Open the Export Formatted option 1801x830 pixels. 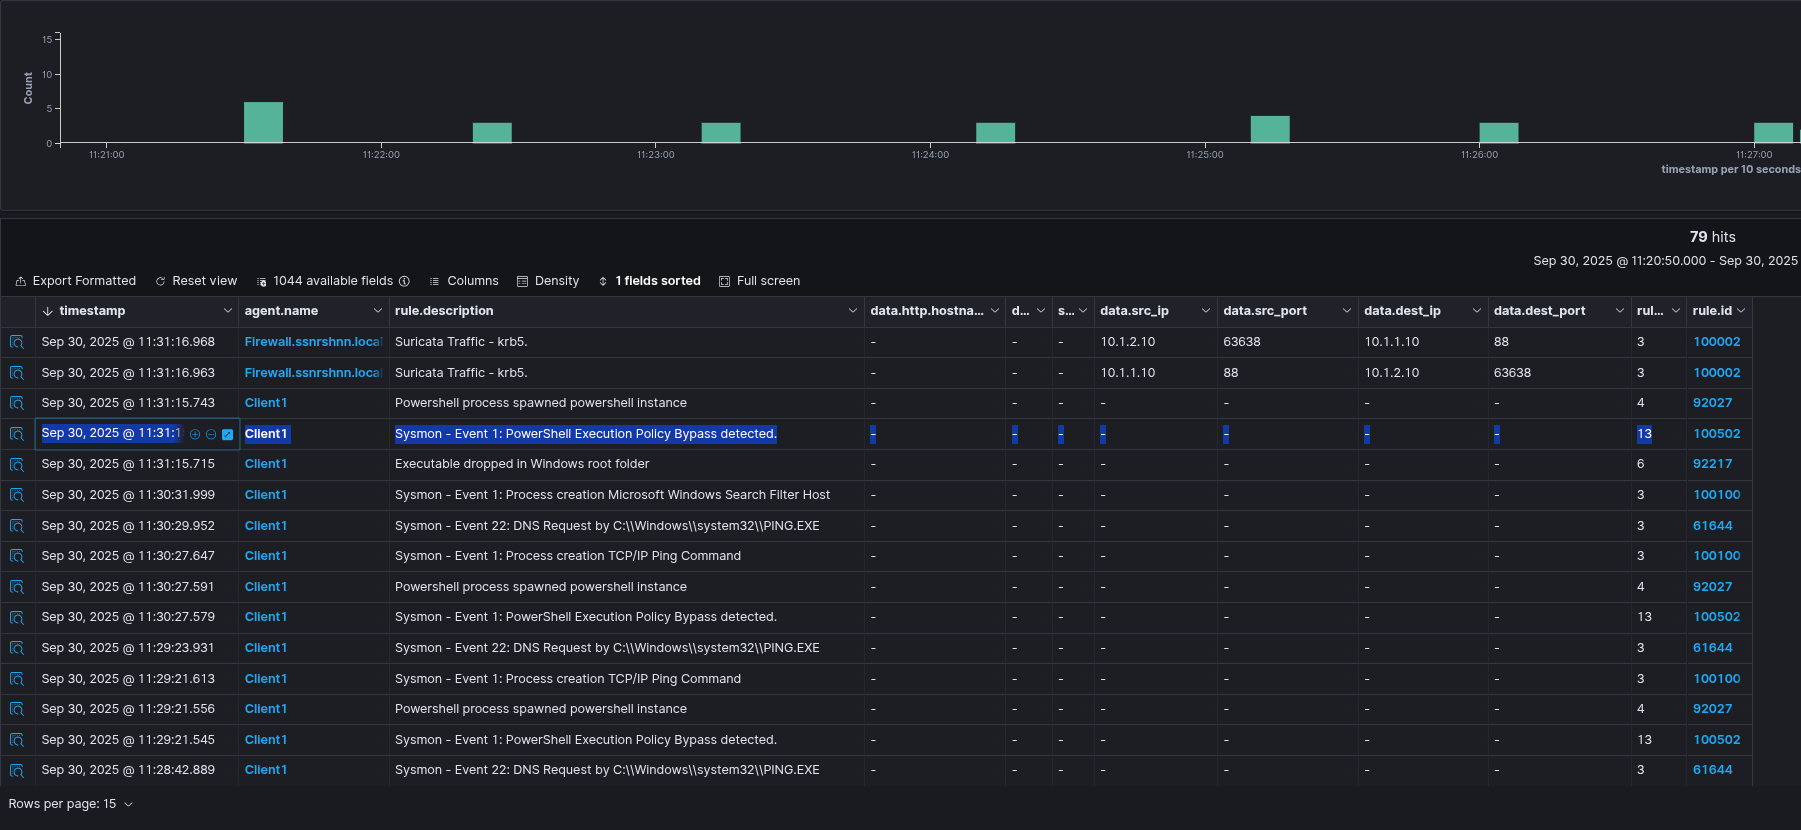click(76, 281)
